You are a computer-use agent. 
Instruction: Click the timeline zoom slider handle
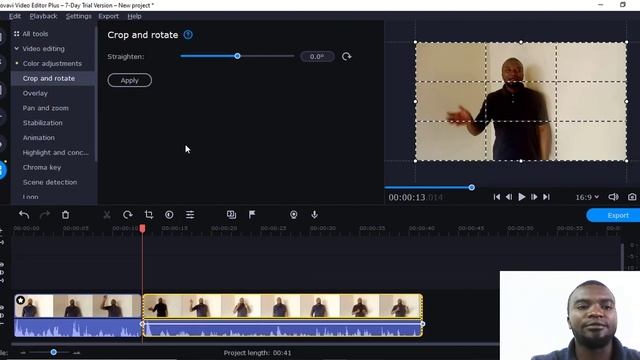pyautogui.click(x=53, y=352)
